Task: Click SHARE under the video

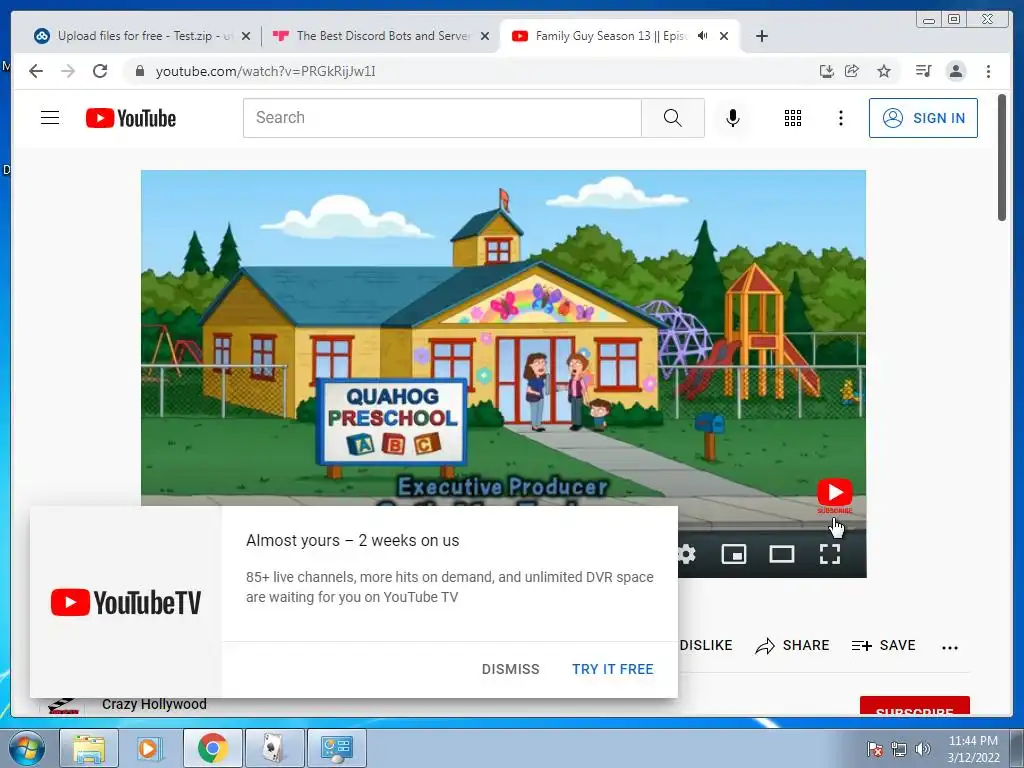Action: coord(792,645)
